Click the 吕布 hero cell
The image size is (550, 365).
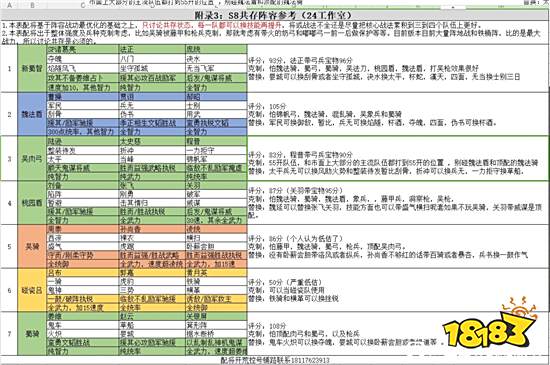[x=82, y=273]
